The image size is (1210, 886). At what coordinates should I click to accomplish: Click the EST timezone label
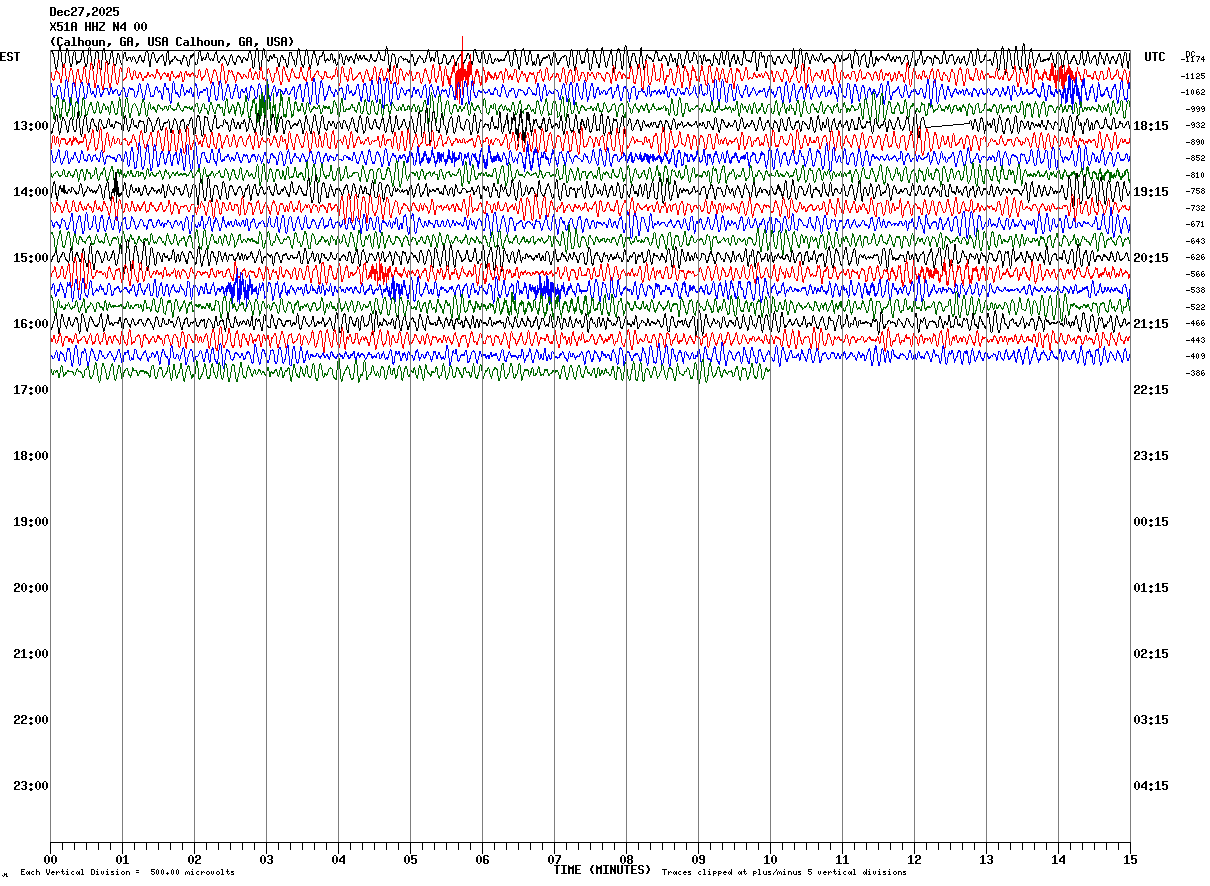10,57
